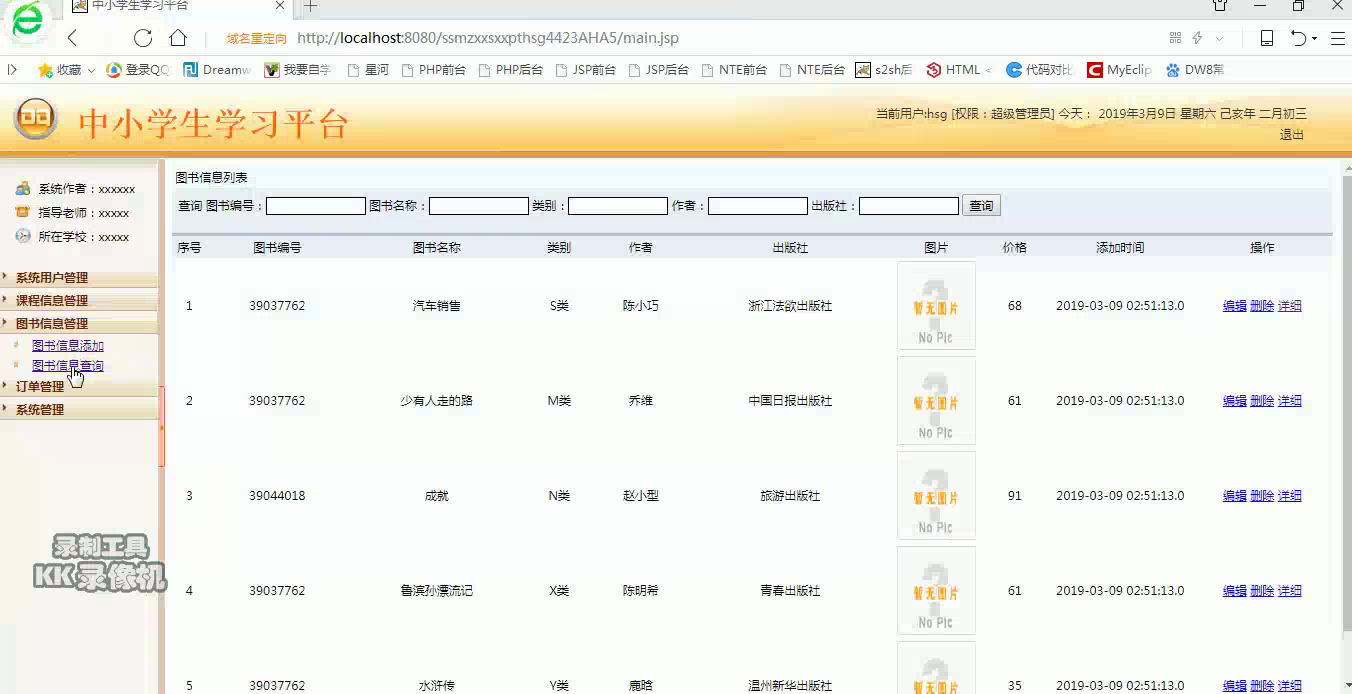Open 我要自学 bookmark
1352x694 pixels.
(297, 70)
